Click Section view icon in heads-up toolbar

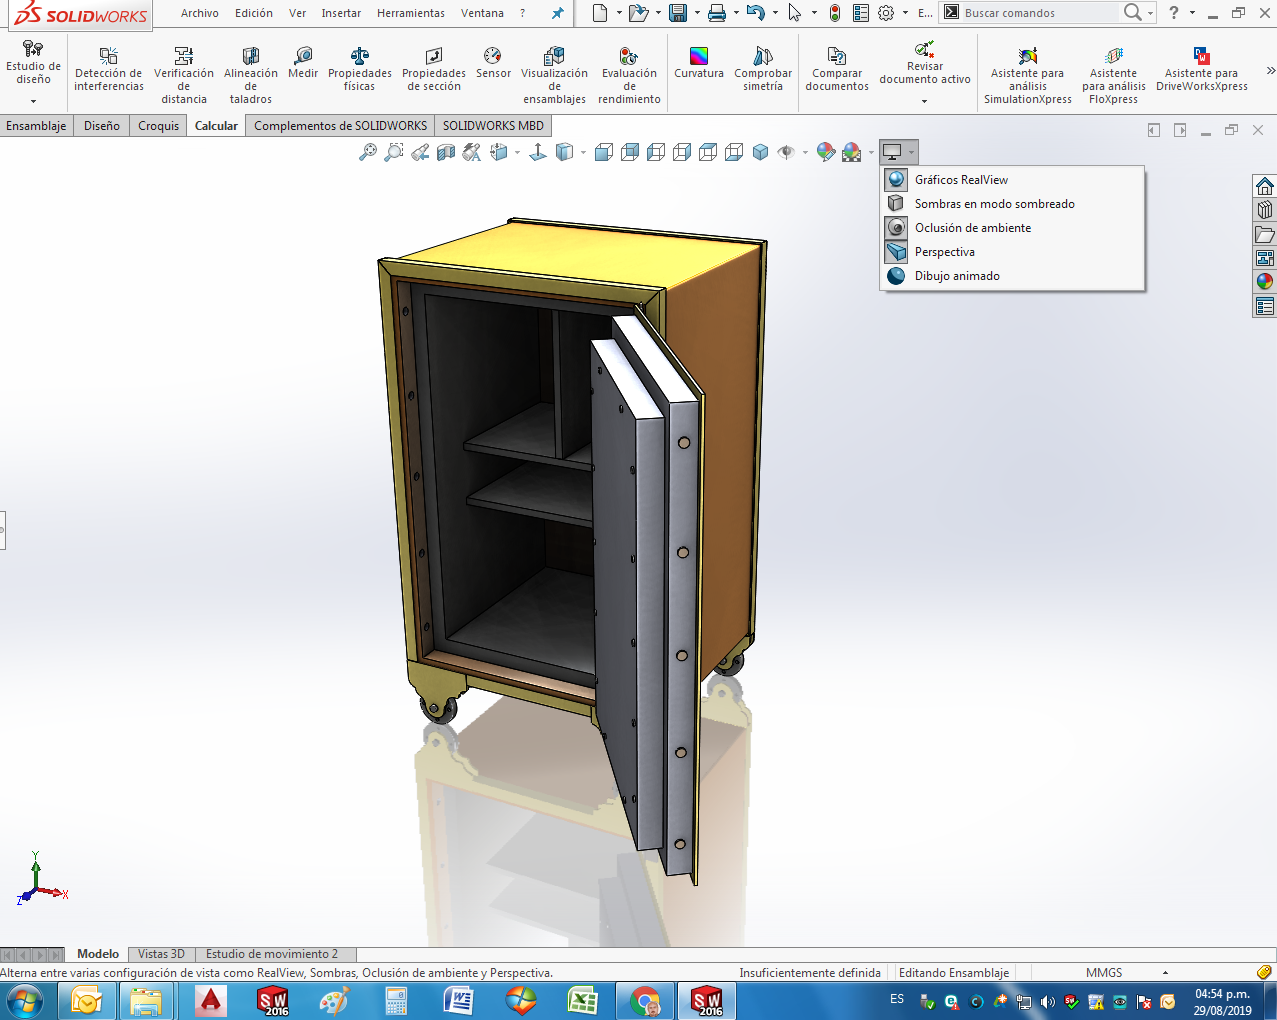[x=446, y=152]
